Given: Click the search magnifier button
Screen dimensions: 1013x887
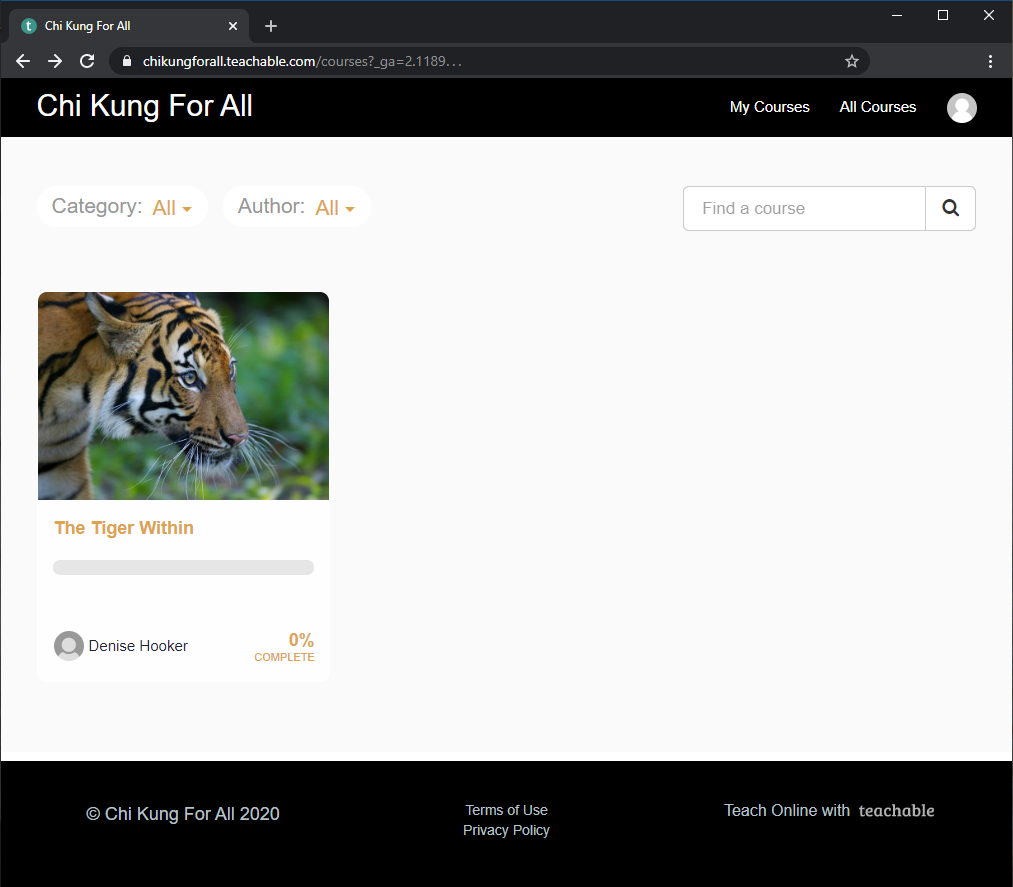Looking at the screenshot, I should click(950, 208).
